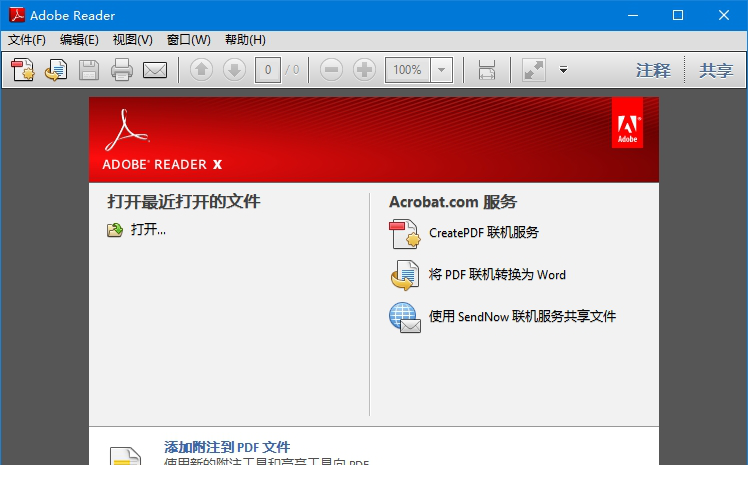
Task: Click 使用 SendNow 联机服务共享文件 link
Action: [x=522, y=316]
